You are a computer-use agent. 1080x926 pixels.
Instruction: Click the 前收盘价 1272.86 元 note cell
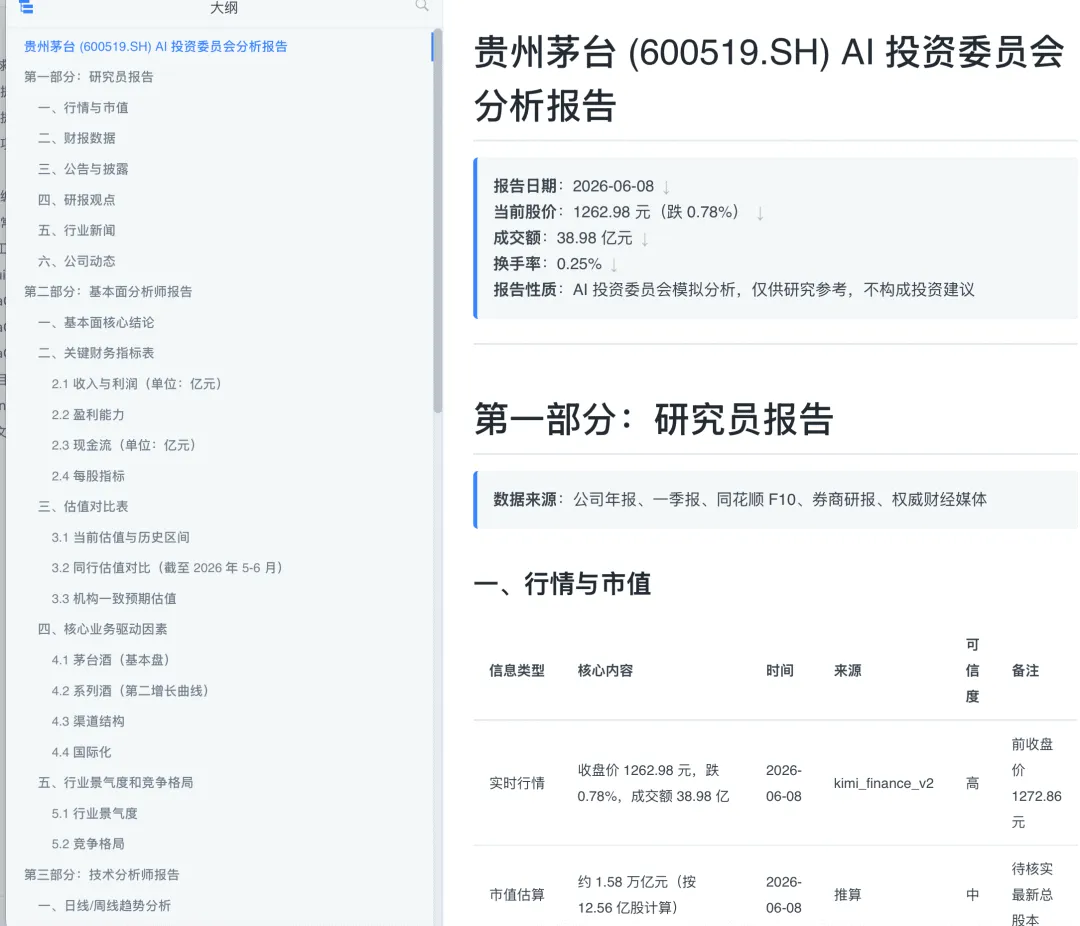click(1036, 783)
